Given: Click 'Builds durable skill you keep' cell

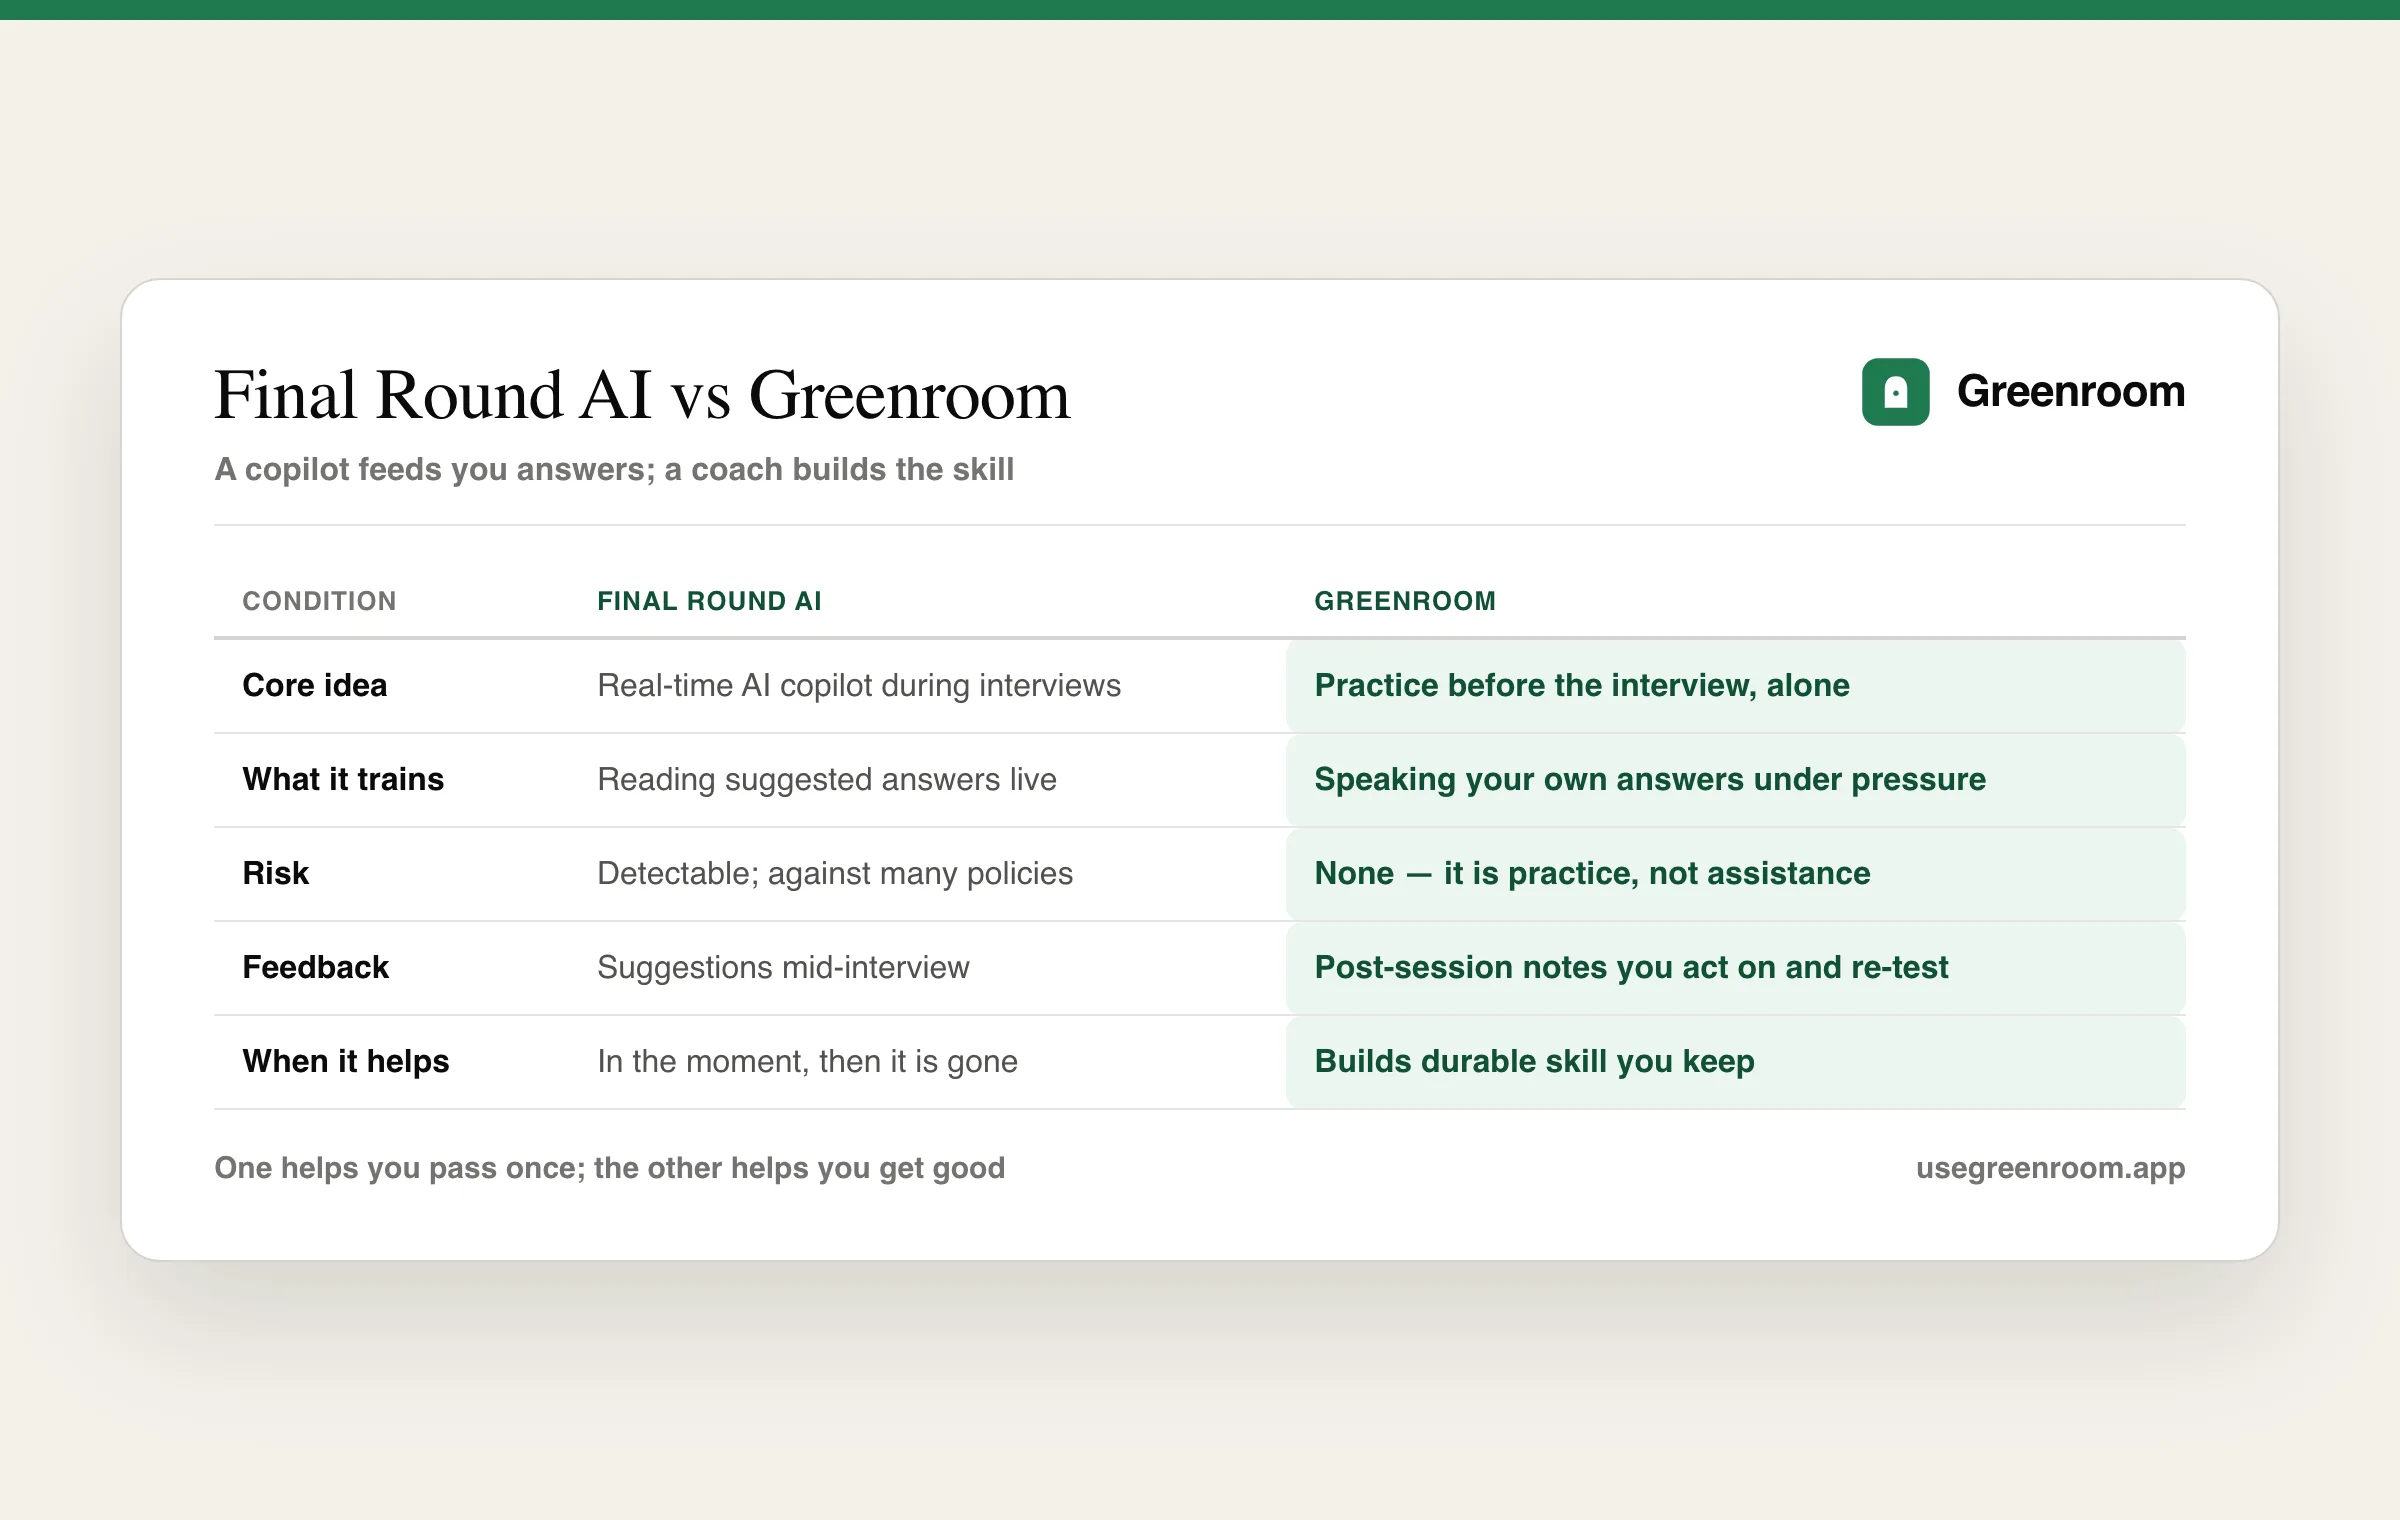Looking at the screenshot, I should click(1736, 1062).
